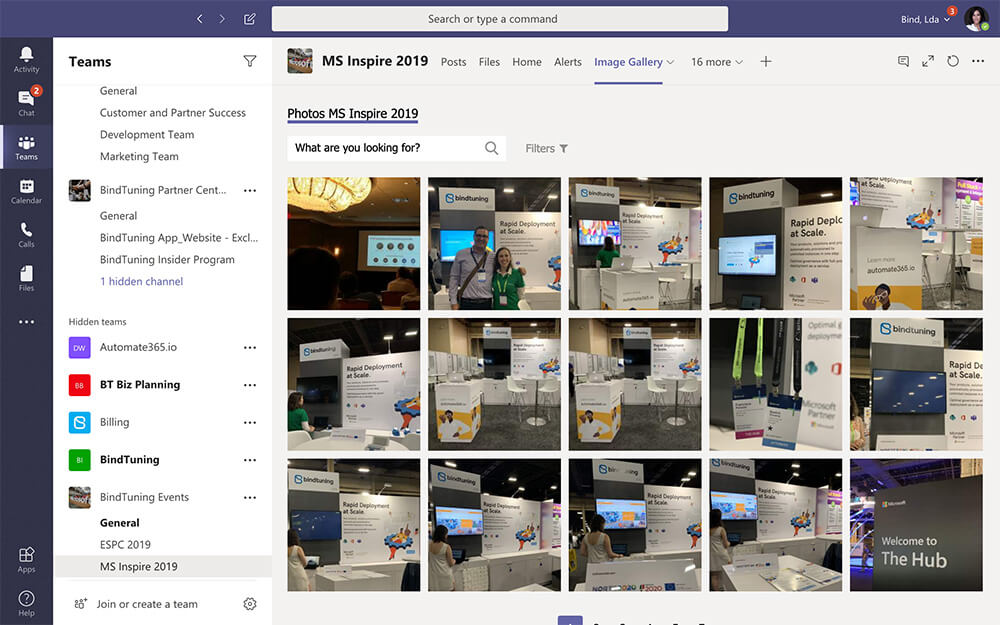
Task: Filter the teams list
Action: [x=249, y=61]
